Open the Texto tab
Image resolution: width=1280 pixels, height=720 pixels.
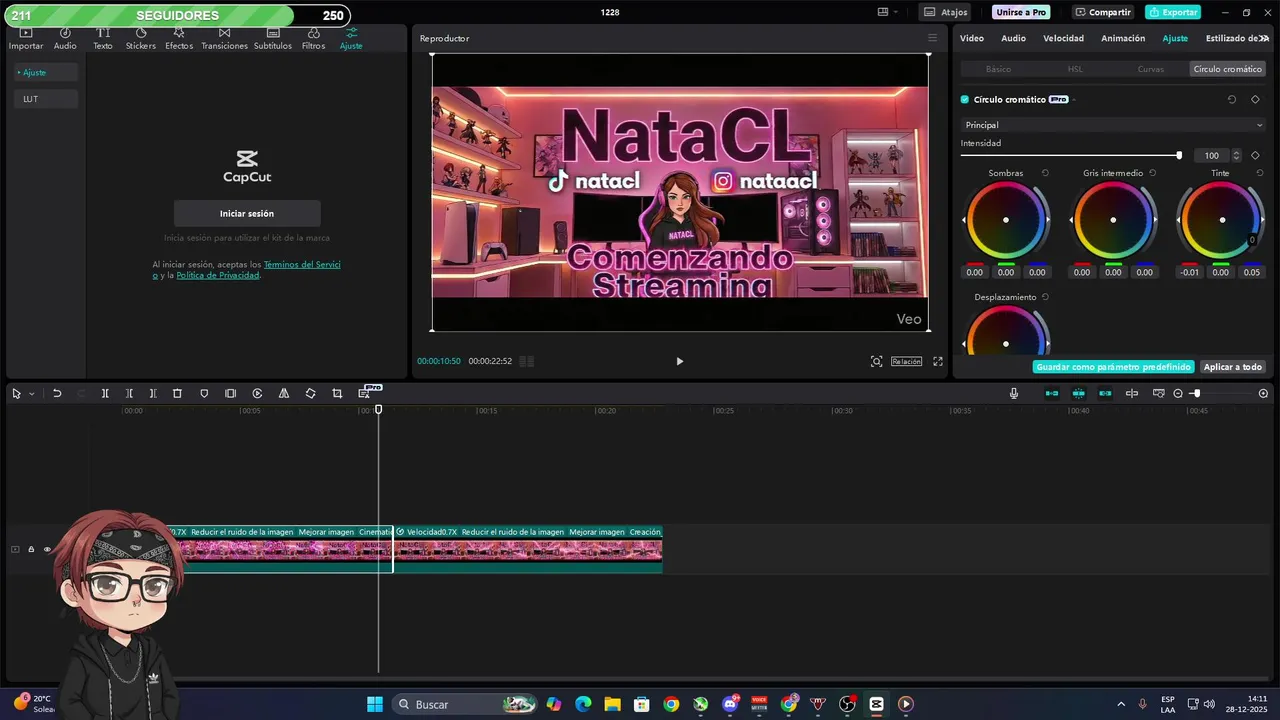[x=103, y=40]
